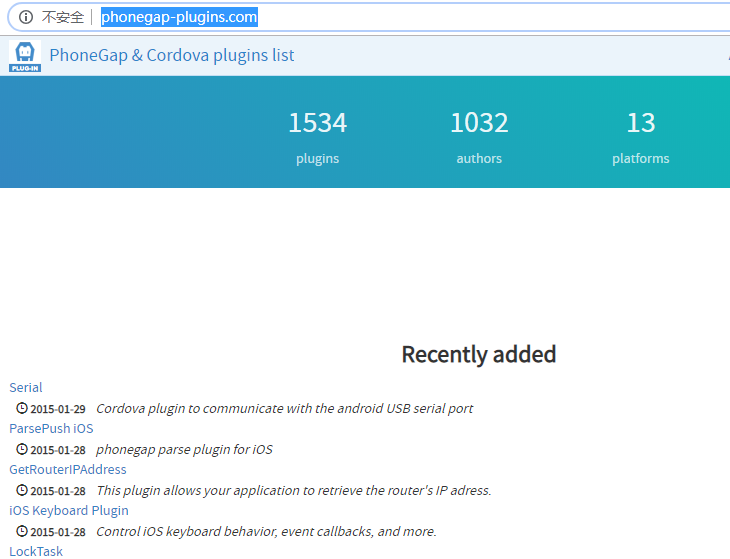Click the Serial date 2015-01-29
This screenshot has width=730, height=559.
coord(58,409)
